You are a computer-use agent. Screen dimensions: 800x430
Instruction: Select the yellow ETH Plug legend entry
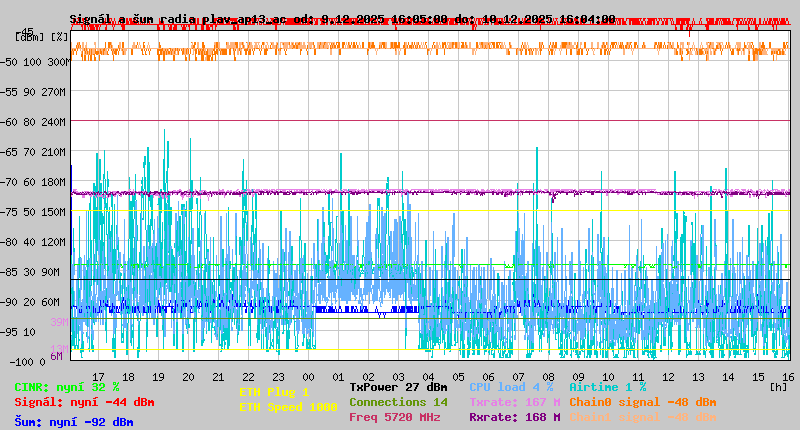[274, 392]
